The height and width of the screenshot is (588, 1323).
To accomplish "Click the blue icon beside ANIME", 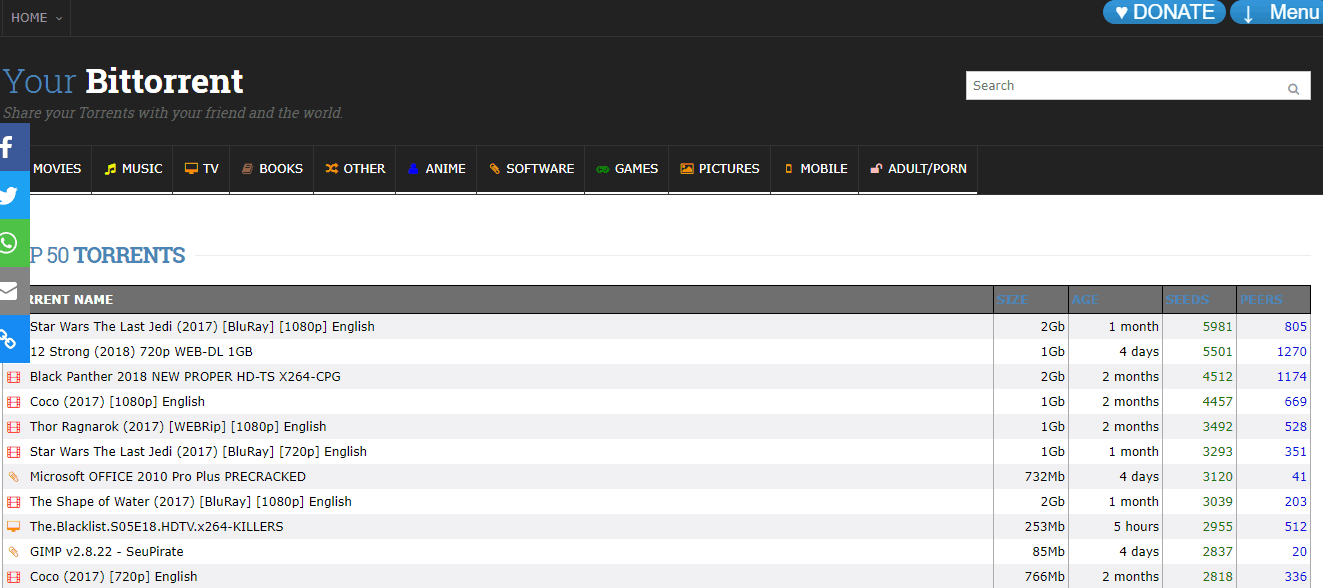I will pos(413,169).
